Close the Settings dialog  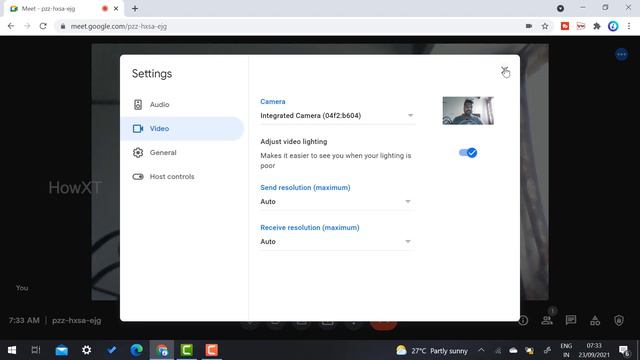pyautogui.click(x=505, y=70)
